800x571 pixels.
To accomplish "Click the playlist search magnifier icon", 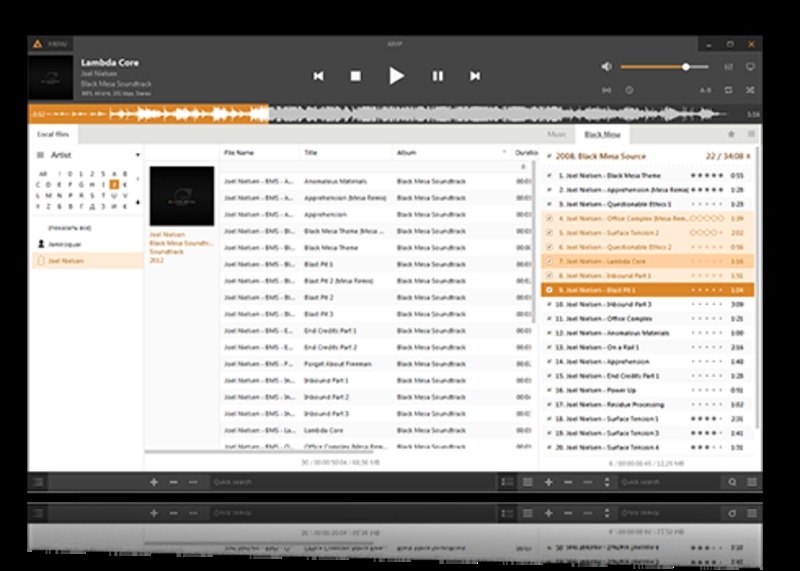I will 732,482.
